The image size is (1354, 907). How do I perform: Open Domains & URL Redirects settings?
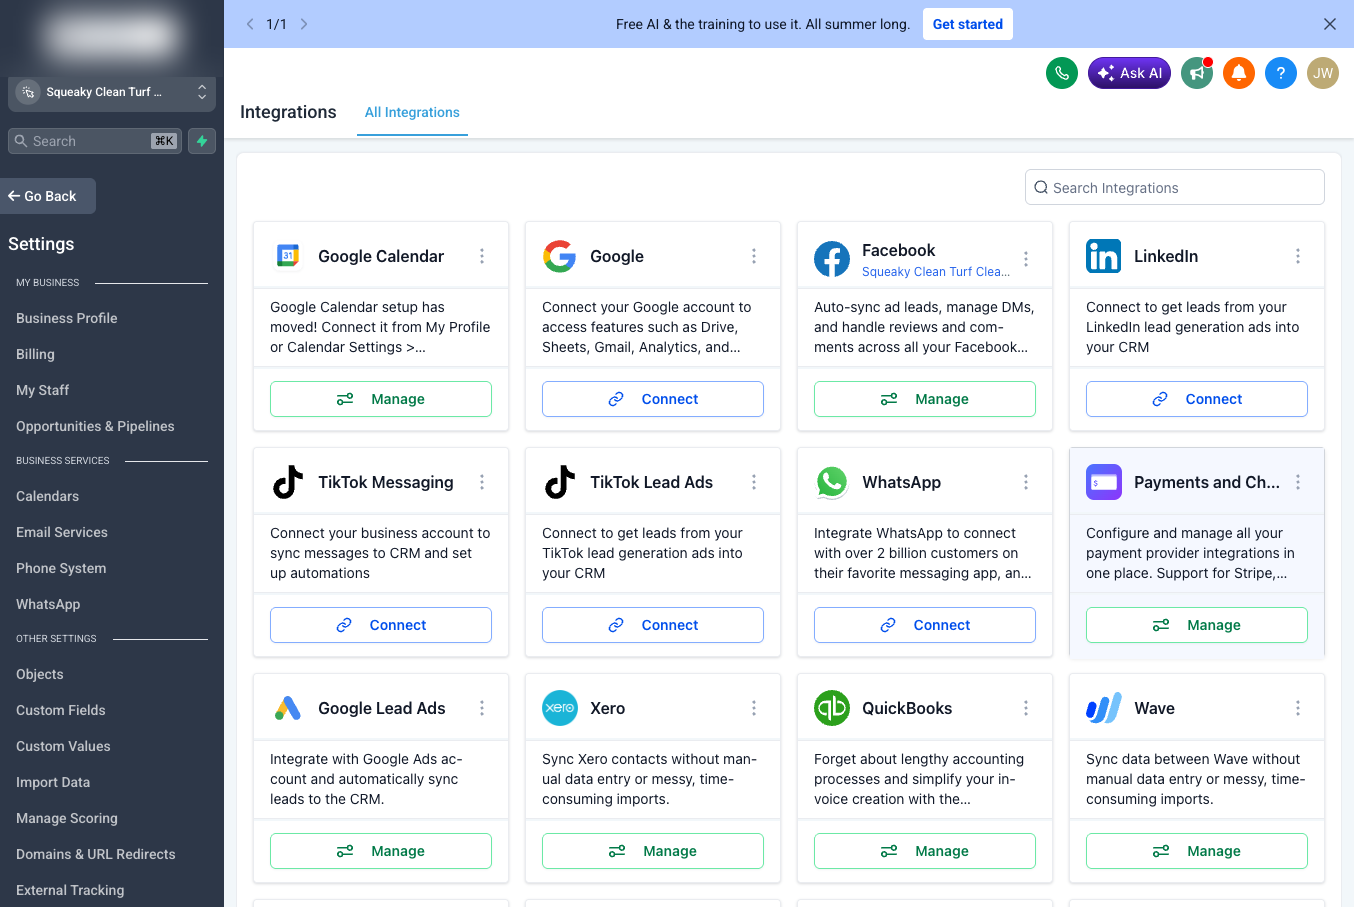click(x=96, y=854)
